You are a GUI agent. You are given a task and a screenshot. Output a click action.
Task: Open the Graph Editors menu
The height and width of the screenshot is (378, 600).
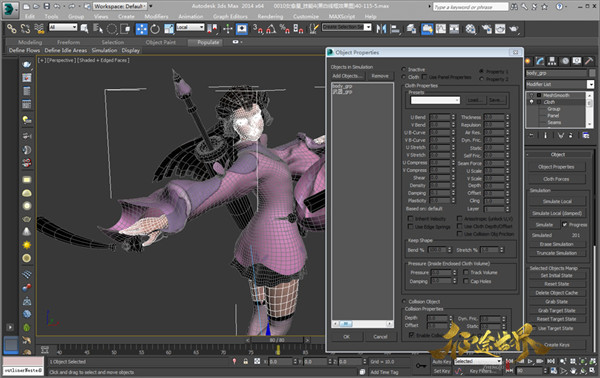(x=230, y=16)
